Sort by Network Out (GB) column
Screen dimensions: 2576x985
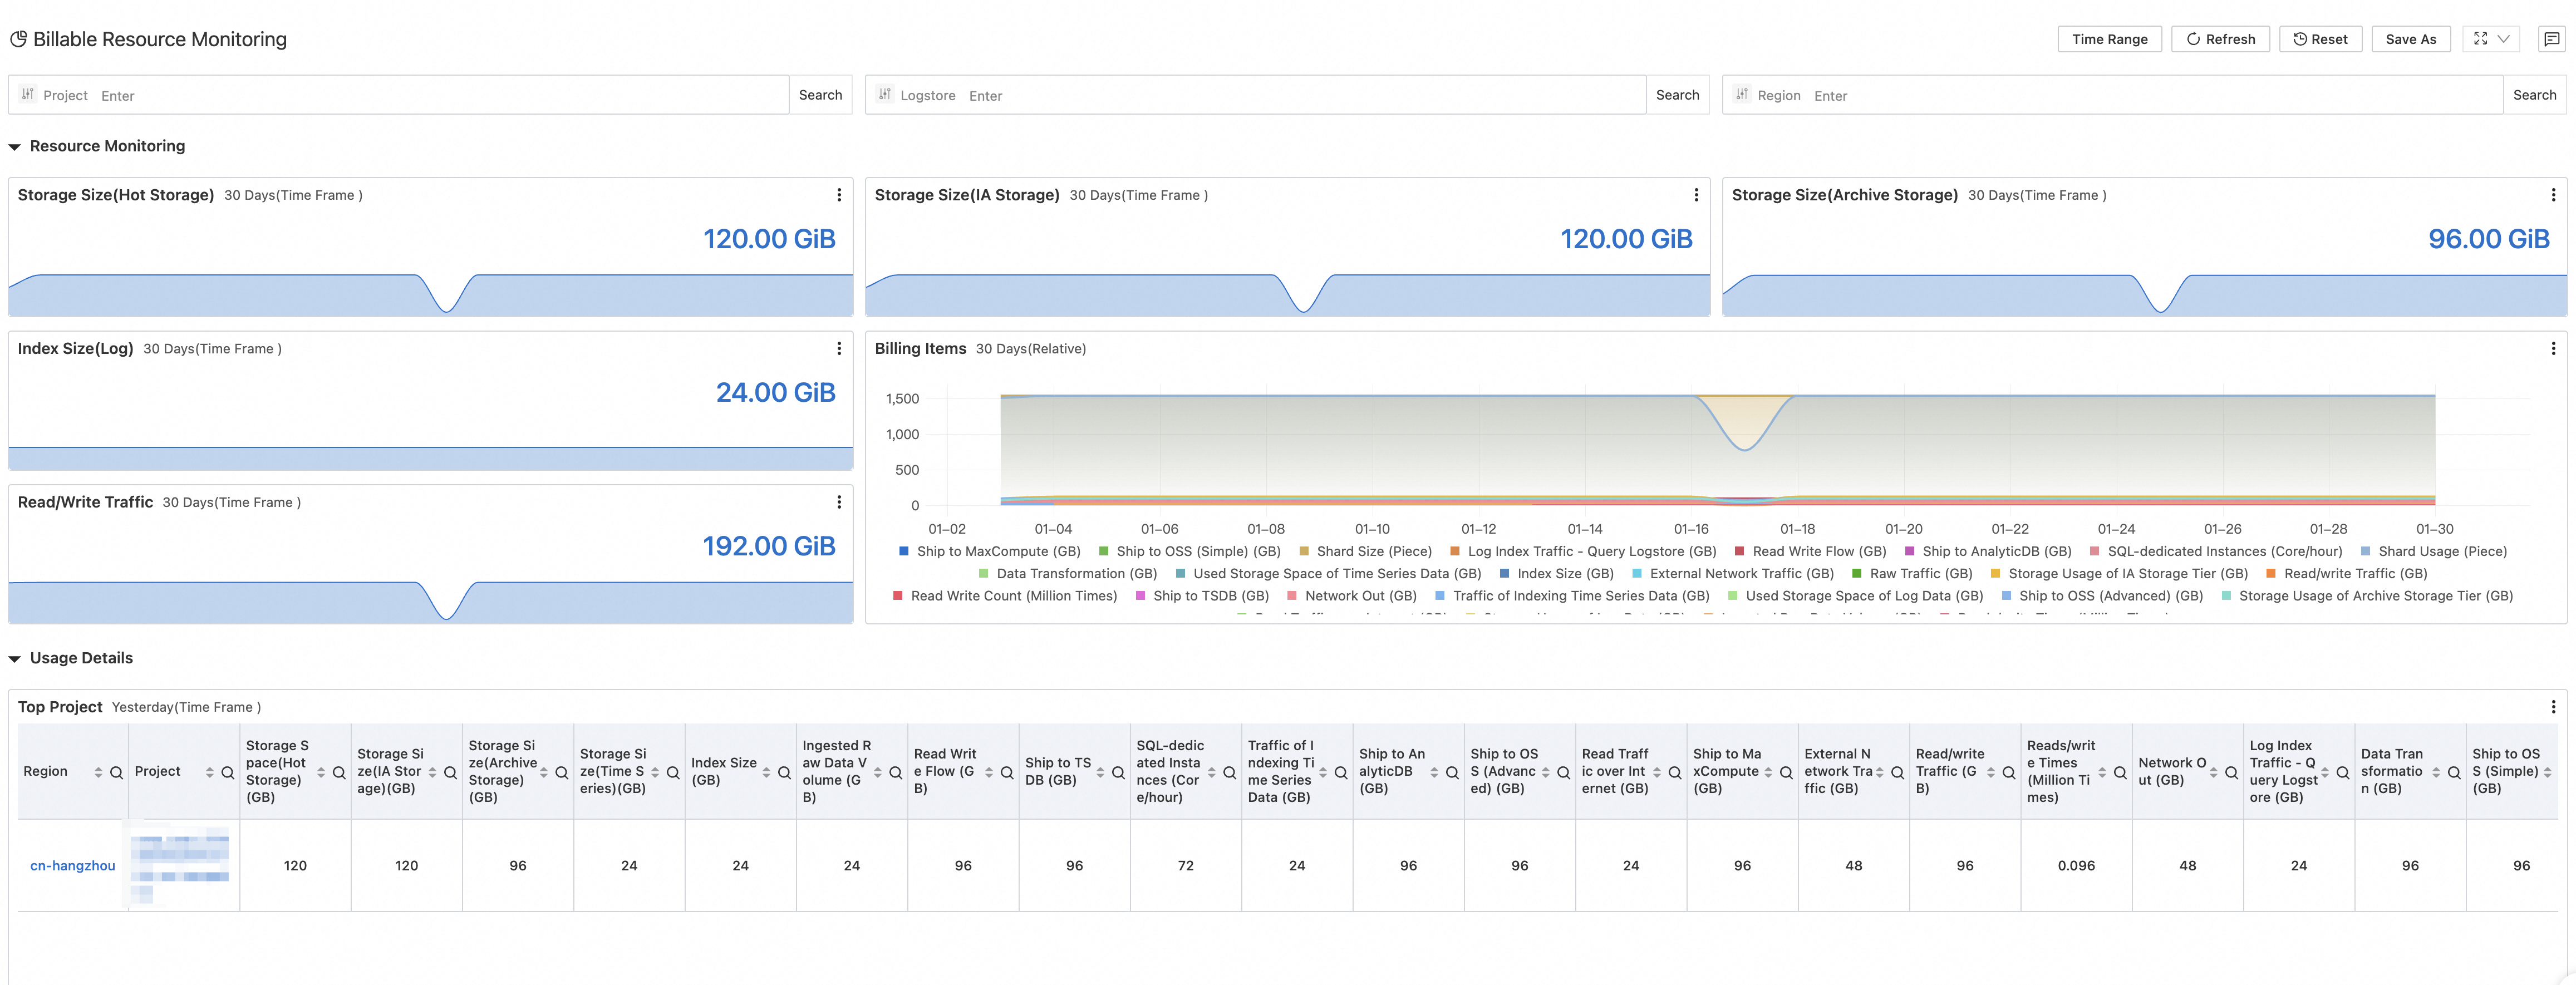(x=2213, y=773)
